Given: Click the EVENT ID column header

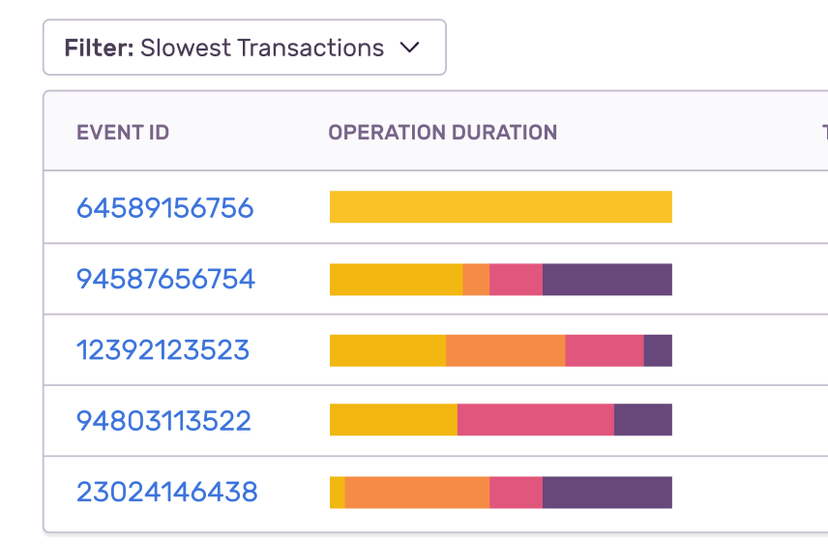Looking at the screenshot, I should point(123,133).
